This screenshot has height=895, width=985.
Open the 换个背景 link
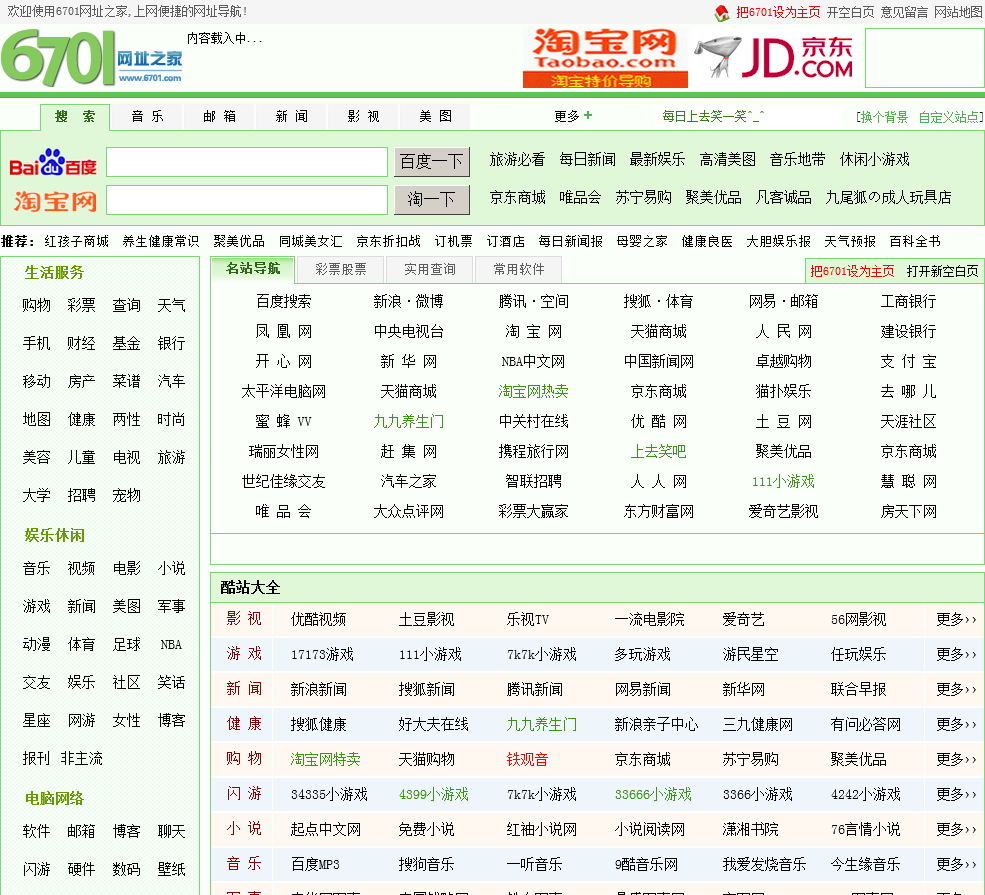coord(884,117)
